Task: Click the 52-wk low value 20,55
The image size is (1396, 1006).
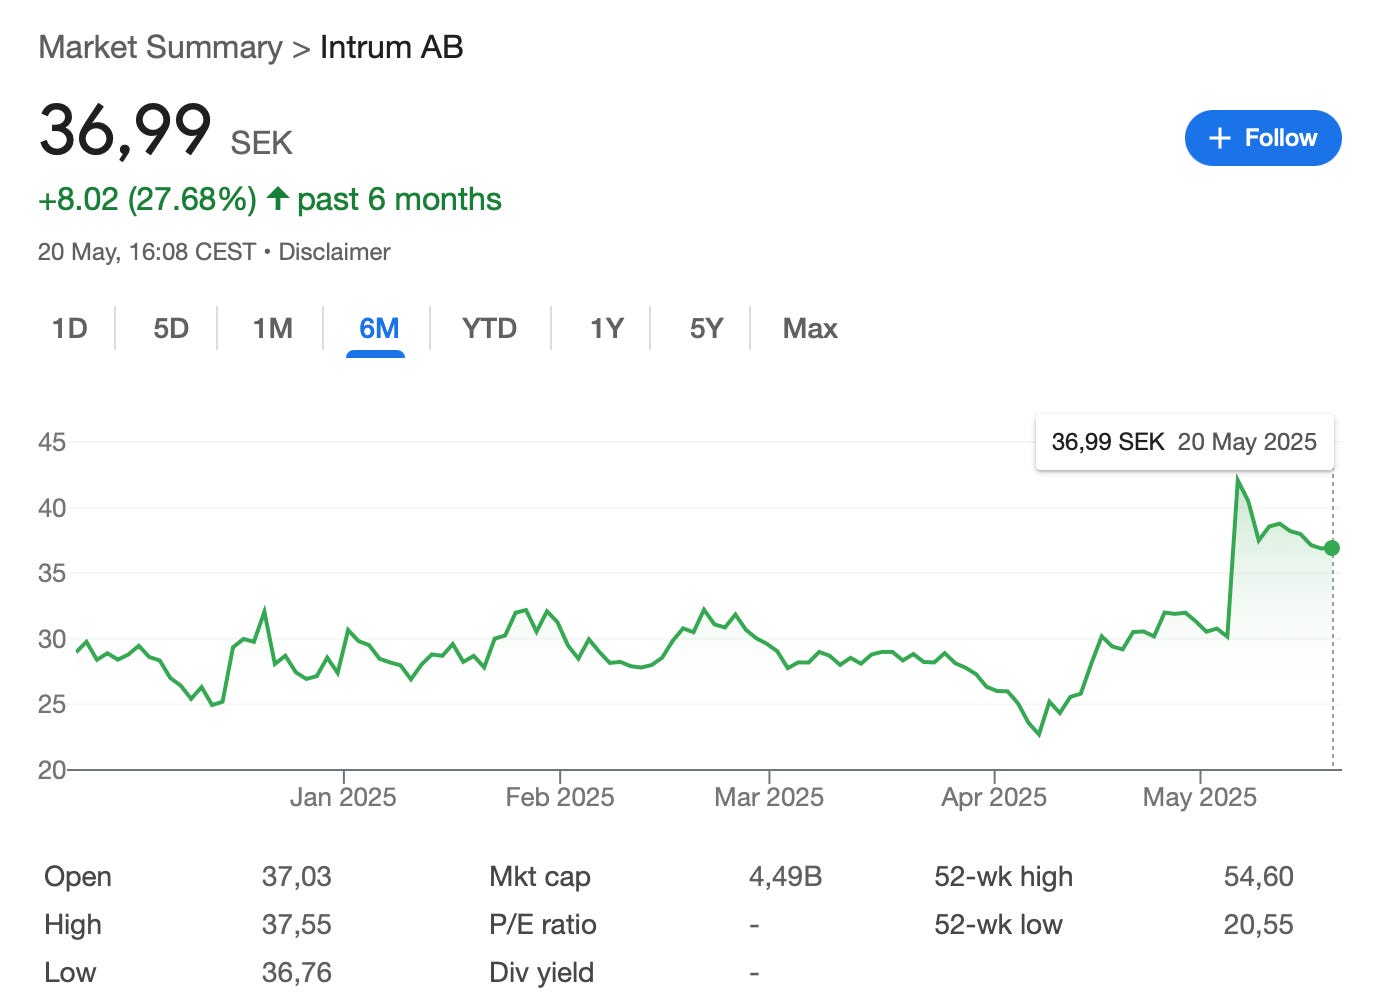Action: tap(1259, 925)
